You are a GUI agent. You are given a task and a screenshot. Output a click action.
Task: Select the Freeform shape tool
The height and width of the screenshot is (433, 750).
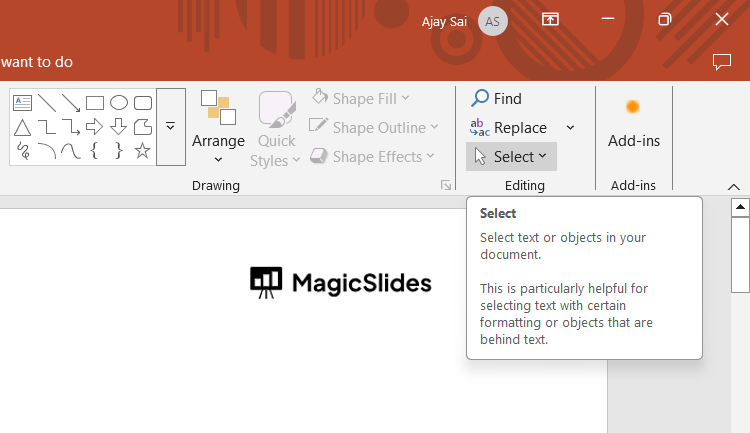143,127
